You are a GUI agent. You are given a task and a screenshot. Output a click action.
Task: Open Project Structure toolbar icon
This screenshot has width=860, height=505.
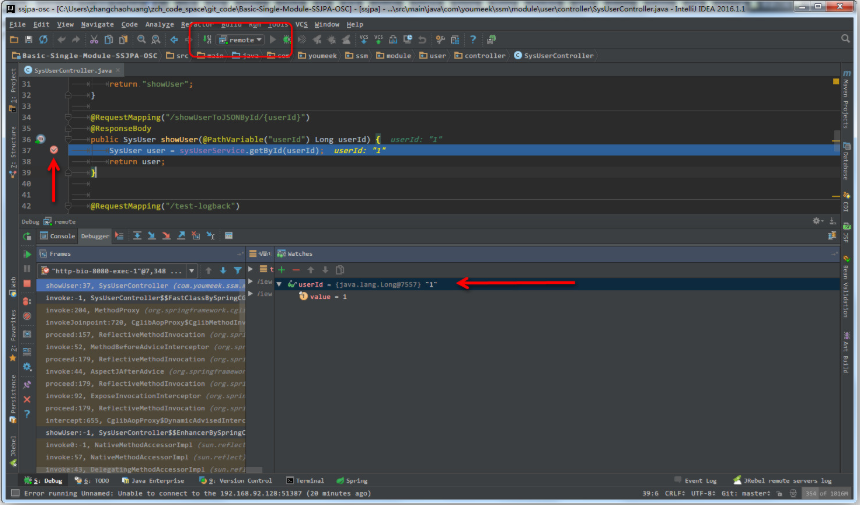coord(455,39)
